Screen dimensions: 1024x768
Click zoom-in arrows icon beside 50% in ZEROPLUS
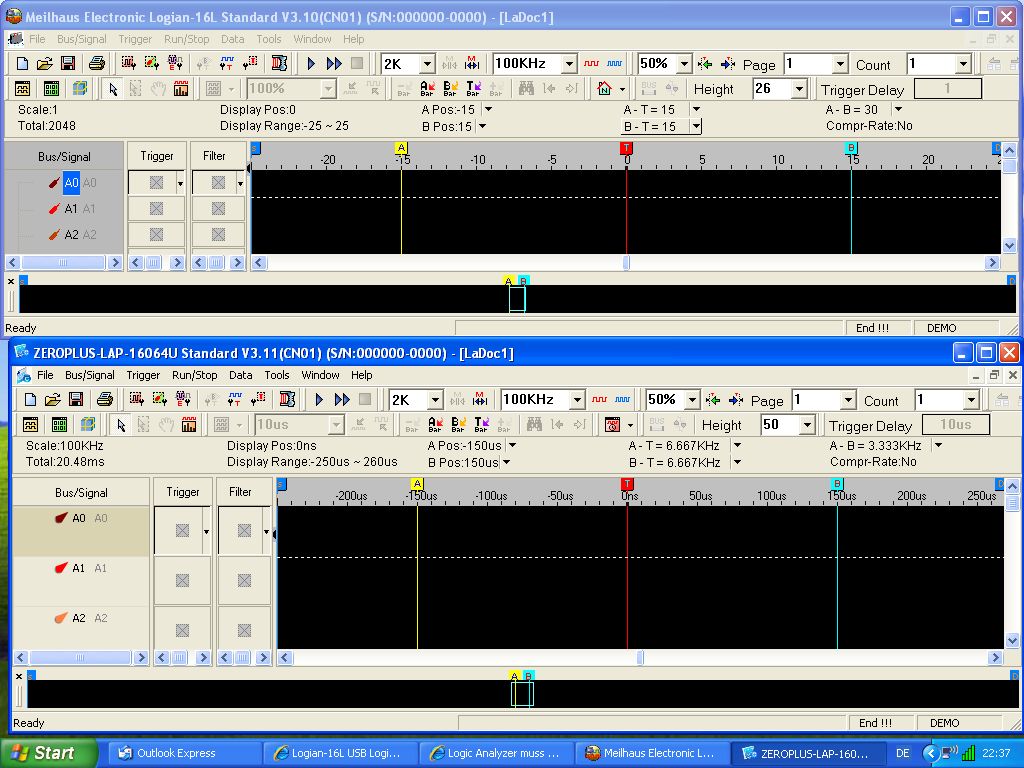[713, 400]
